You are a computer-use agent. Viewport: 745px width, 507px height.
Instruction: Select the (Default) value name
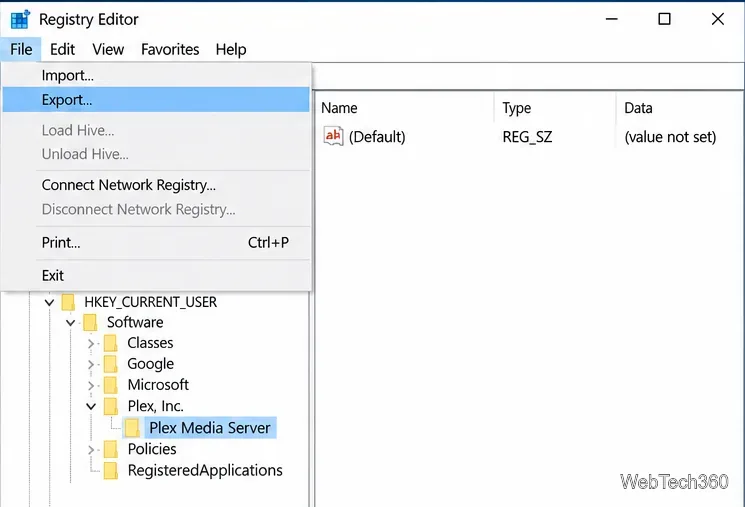(377, 137)
